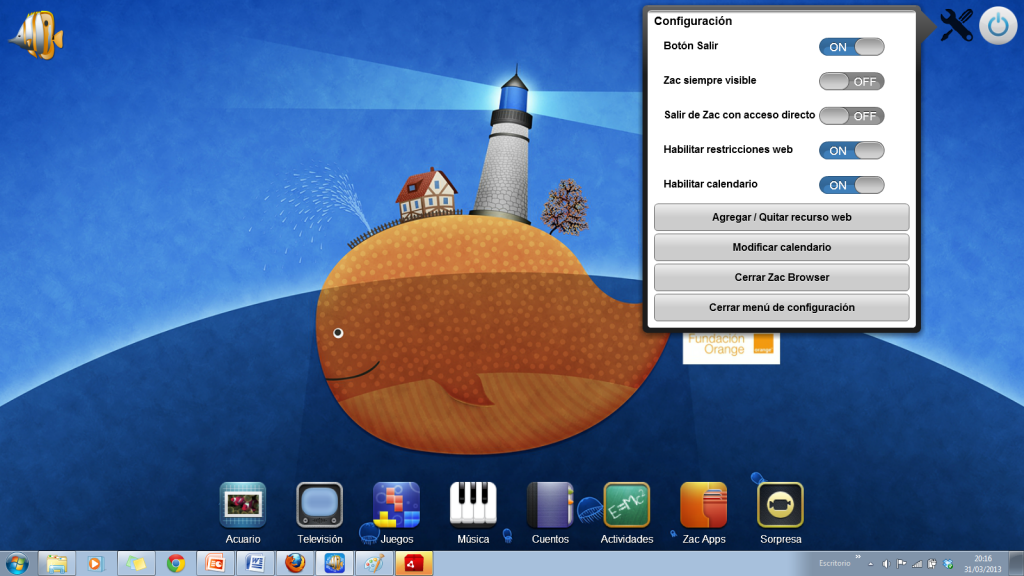Open the Cuentos stories section

pos(549,505)
